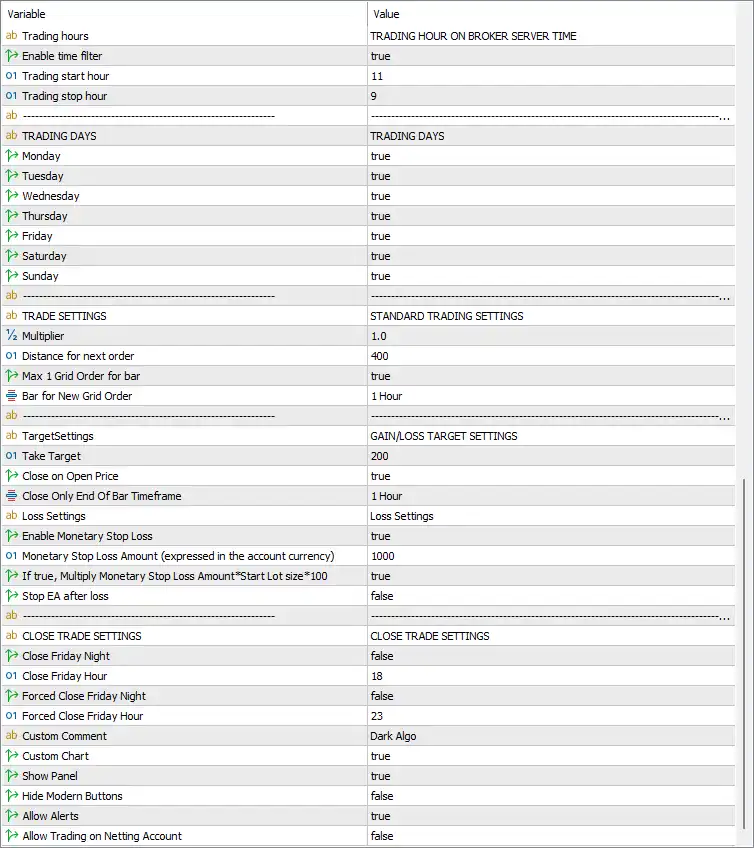Select the Tuesday variable row label

click(43, 176)
